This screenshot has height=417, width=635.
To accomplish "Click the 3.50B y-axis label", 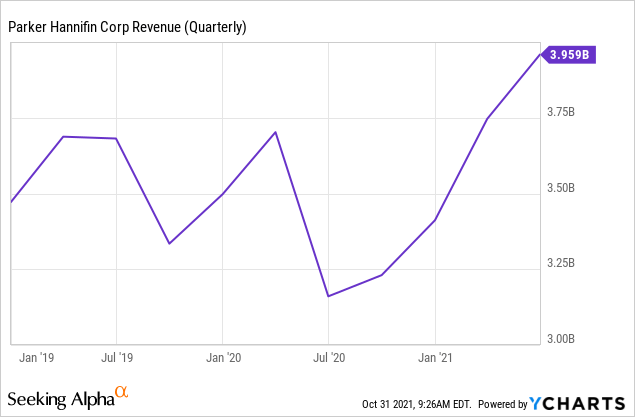I will click(561, 188).
